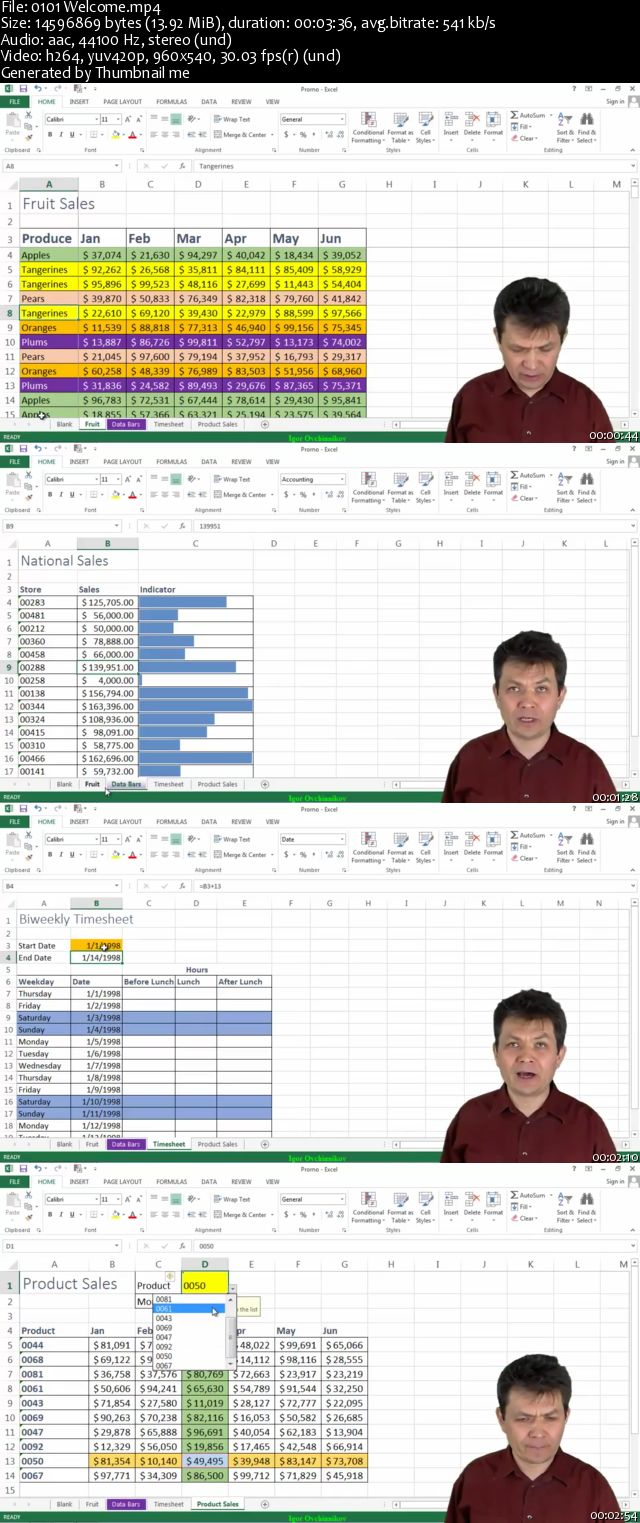Click Conditional Formatting in the Fruit Sales frame
Viewport: 640px width, 1523px height.
(368, 127)
